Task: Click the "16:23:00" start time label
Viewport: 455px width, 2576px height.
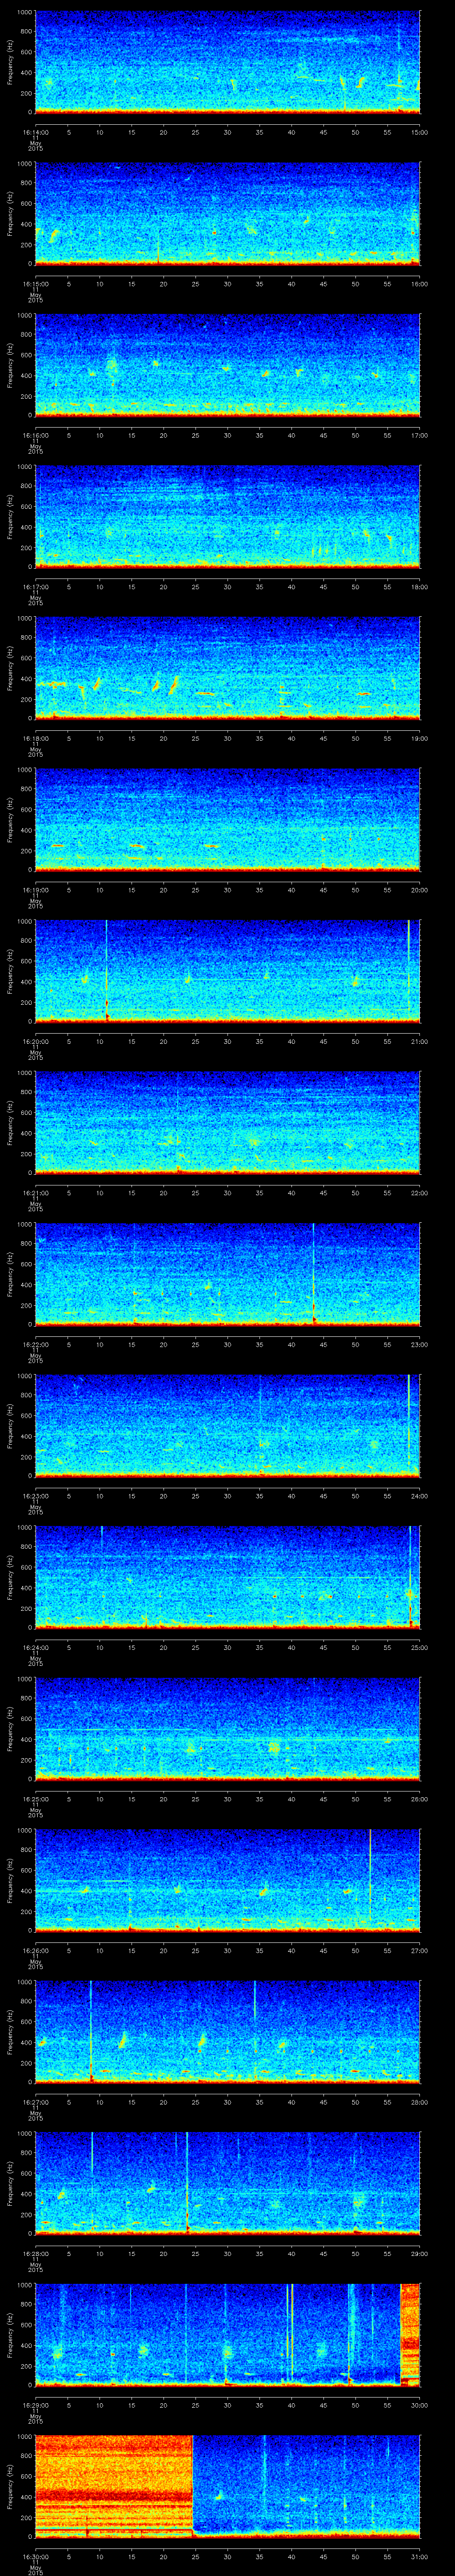Action: pyautogui.click(x=35, y=1495)
